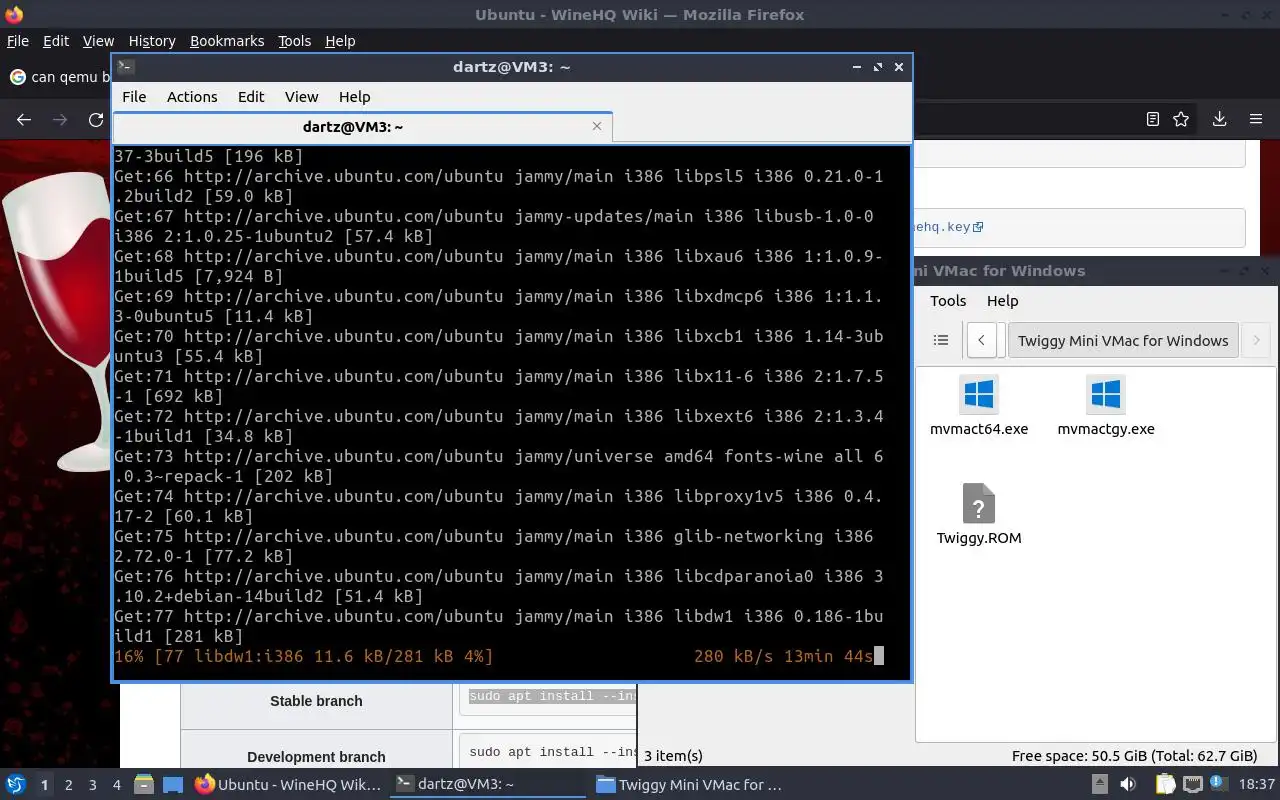Switch to the 'can qemu b' Firefox tab
This screenshot has width=1280, height=800.
pos(58,77)
